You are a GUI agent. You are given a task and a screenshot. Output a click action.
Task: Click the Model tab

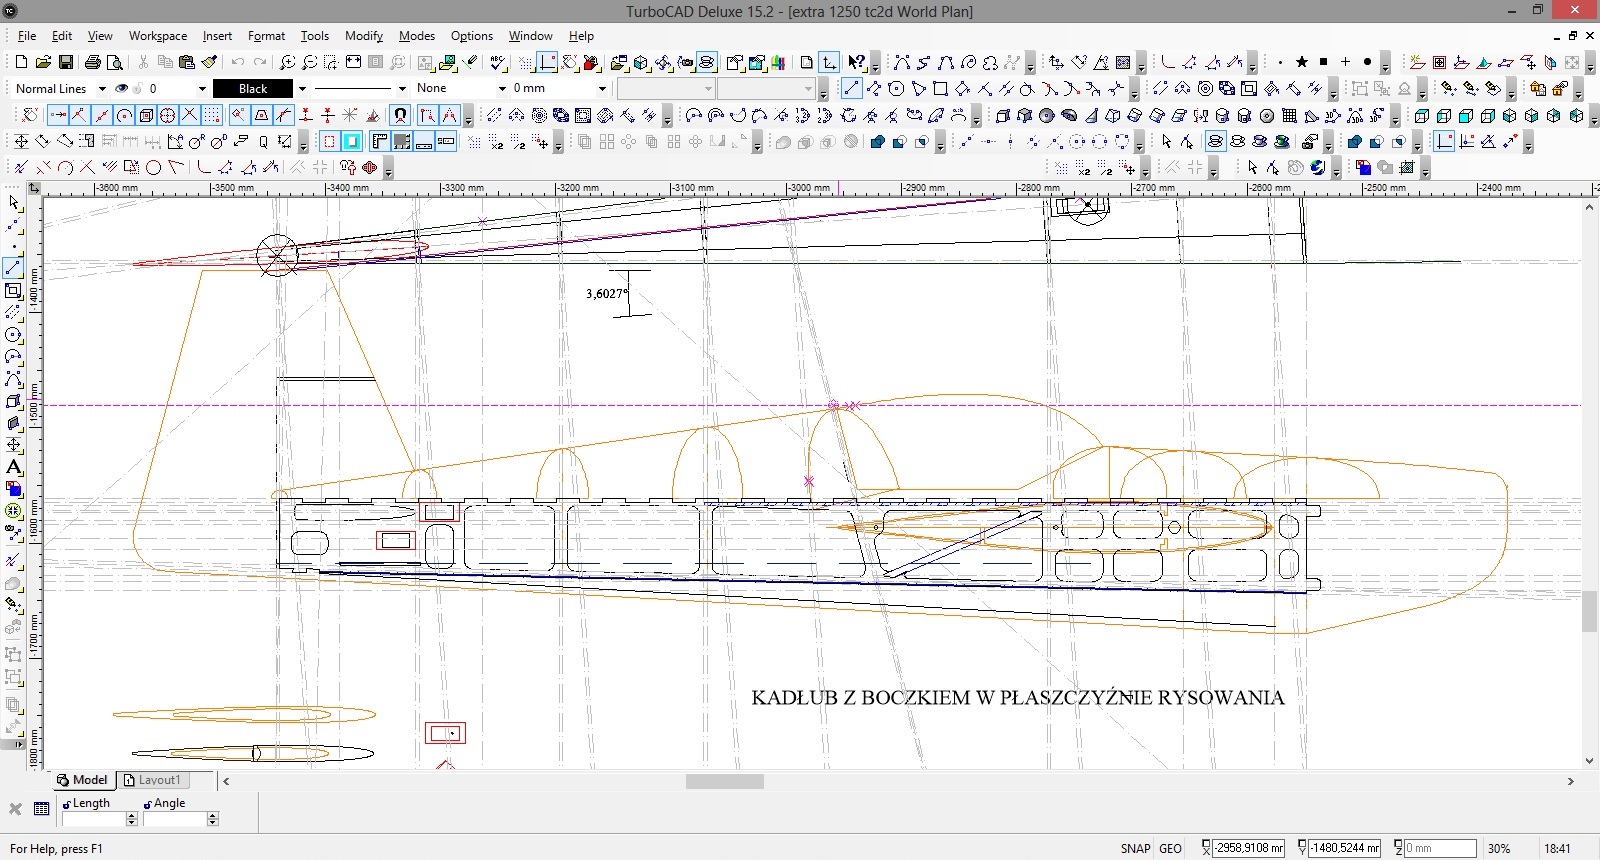(x=82, y=780)
